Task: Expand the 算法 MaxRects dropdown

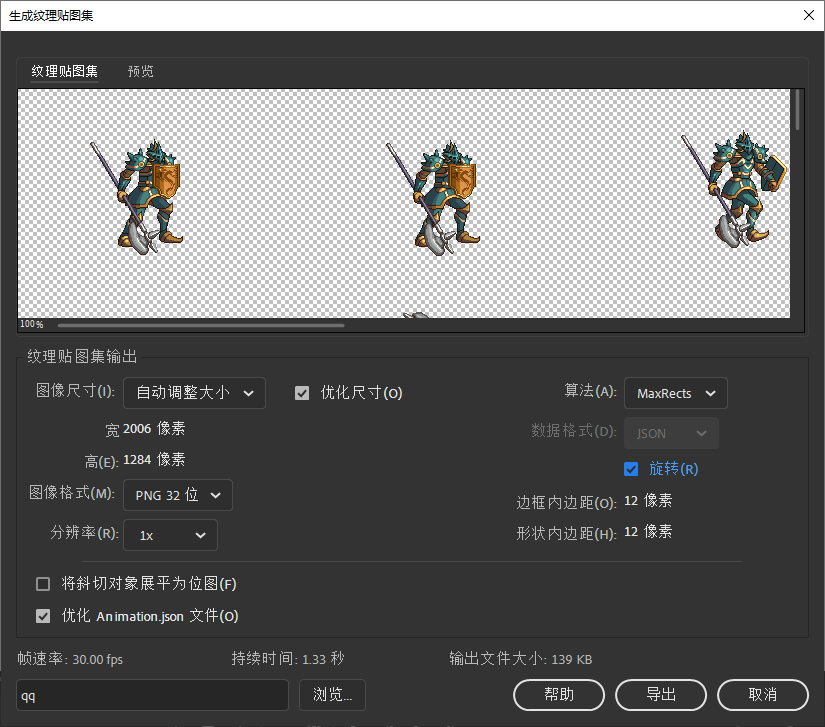Action: 675,393
